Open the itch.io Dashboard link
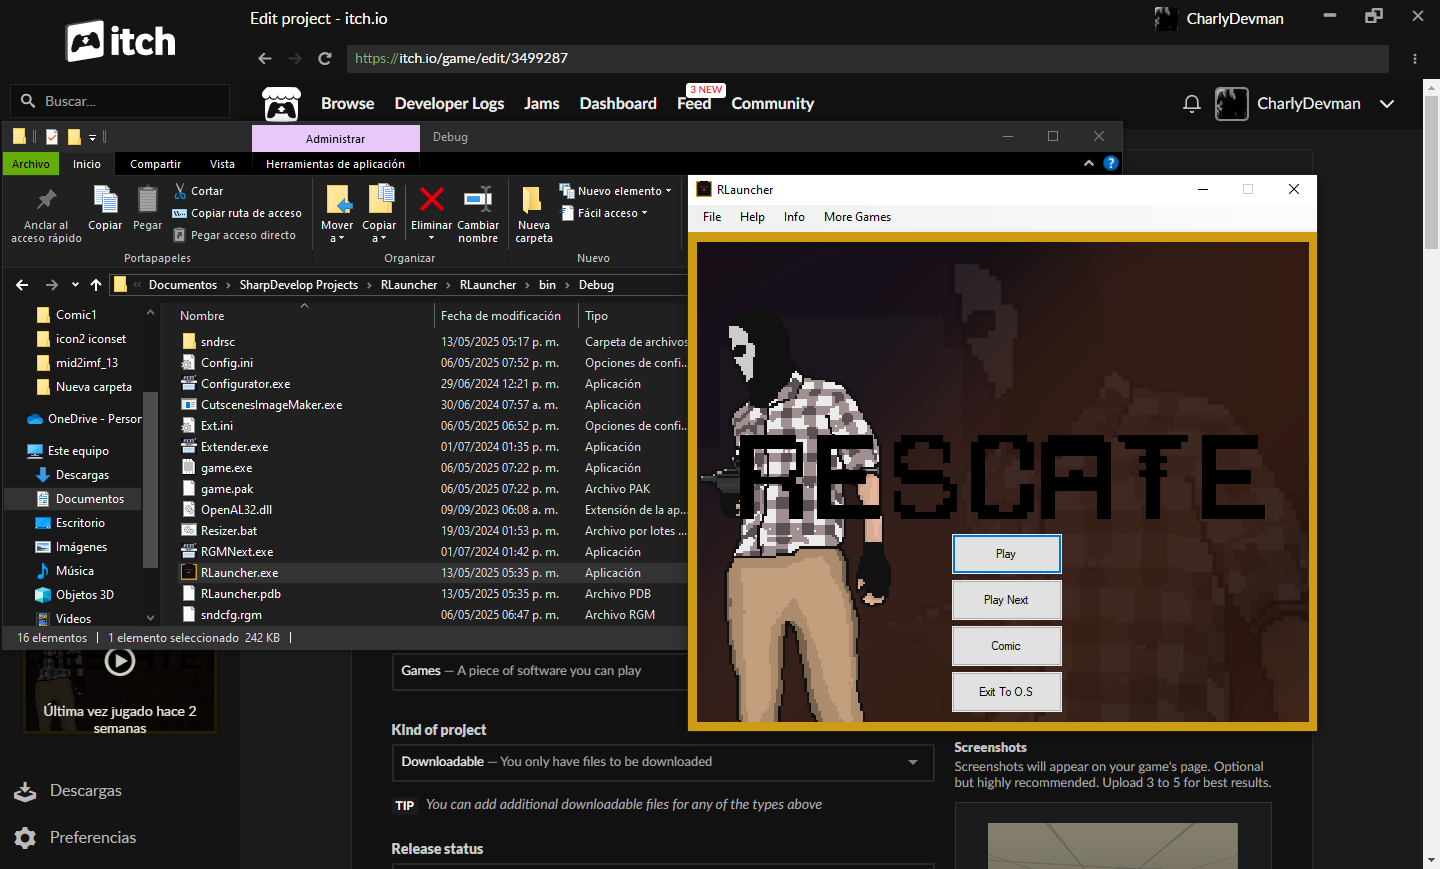The height and width of the screenshot is (869, 1440). [x=618, y=104]
